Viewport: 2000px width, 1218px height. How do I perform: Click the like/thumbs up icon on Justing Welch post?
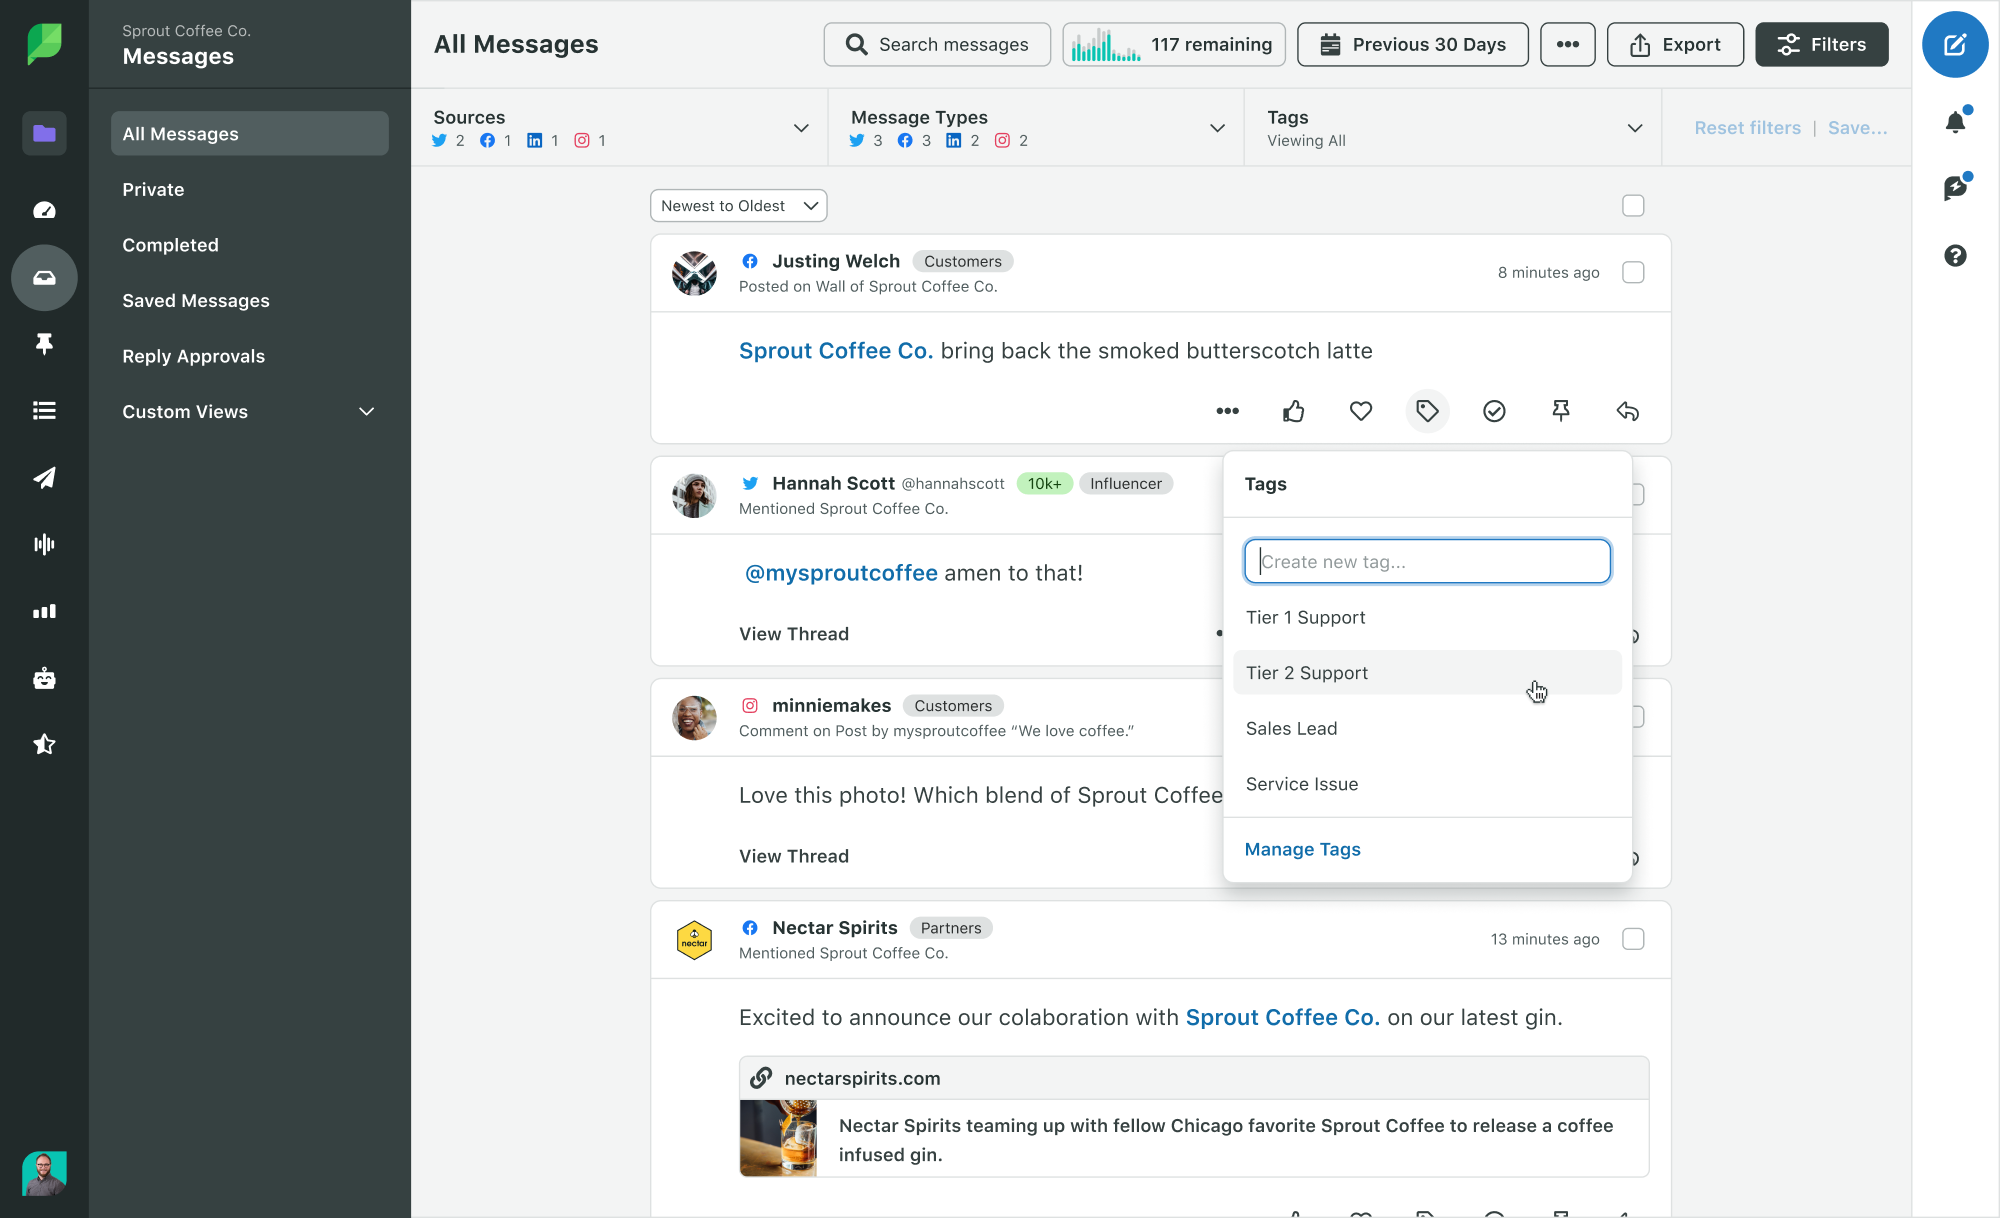[1293, 411]
